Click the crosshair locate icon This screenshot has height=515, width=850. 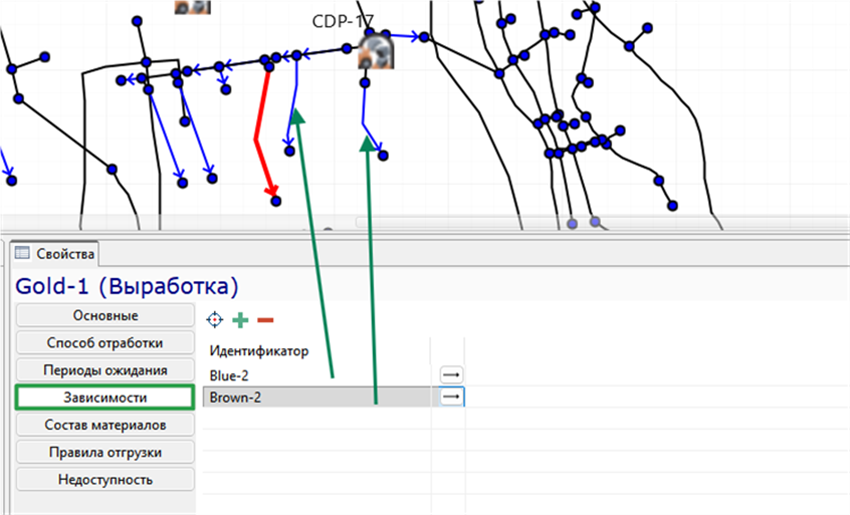pyautogui.click(x=215, y=320)
